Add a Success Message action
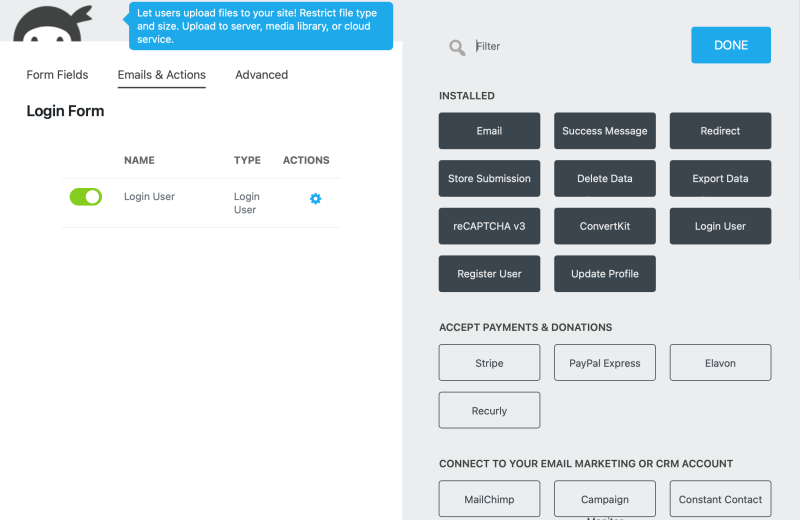The image size is (800, 520). coord(605,131)
